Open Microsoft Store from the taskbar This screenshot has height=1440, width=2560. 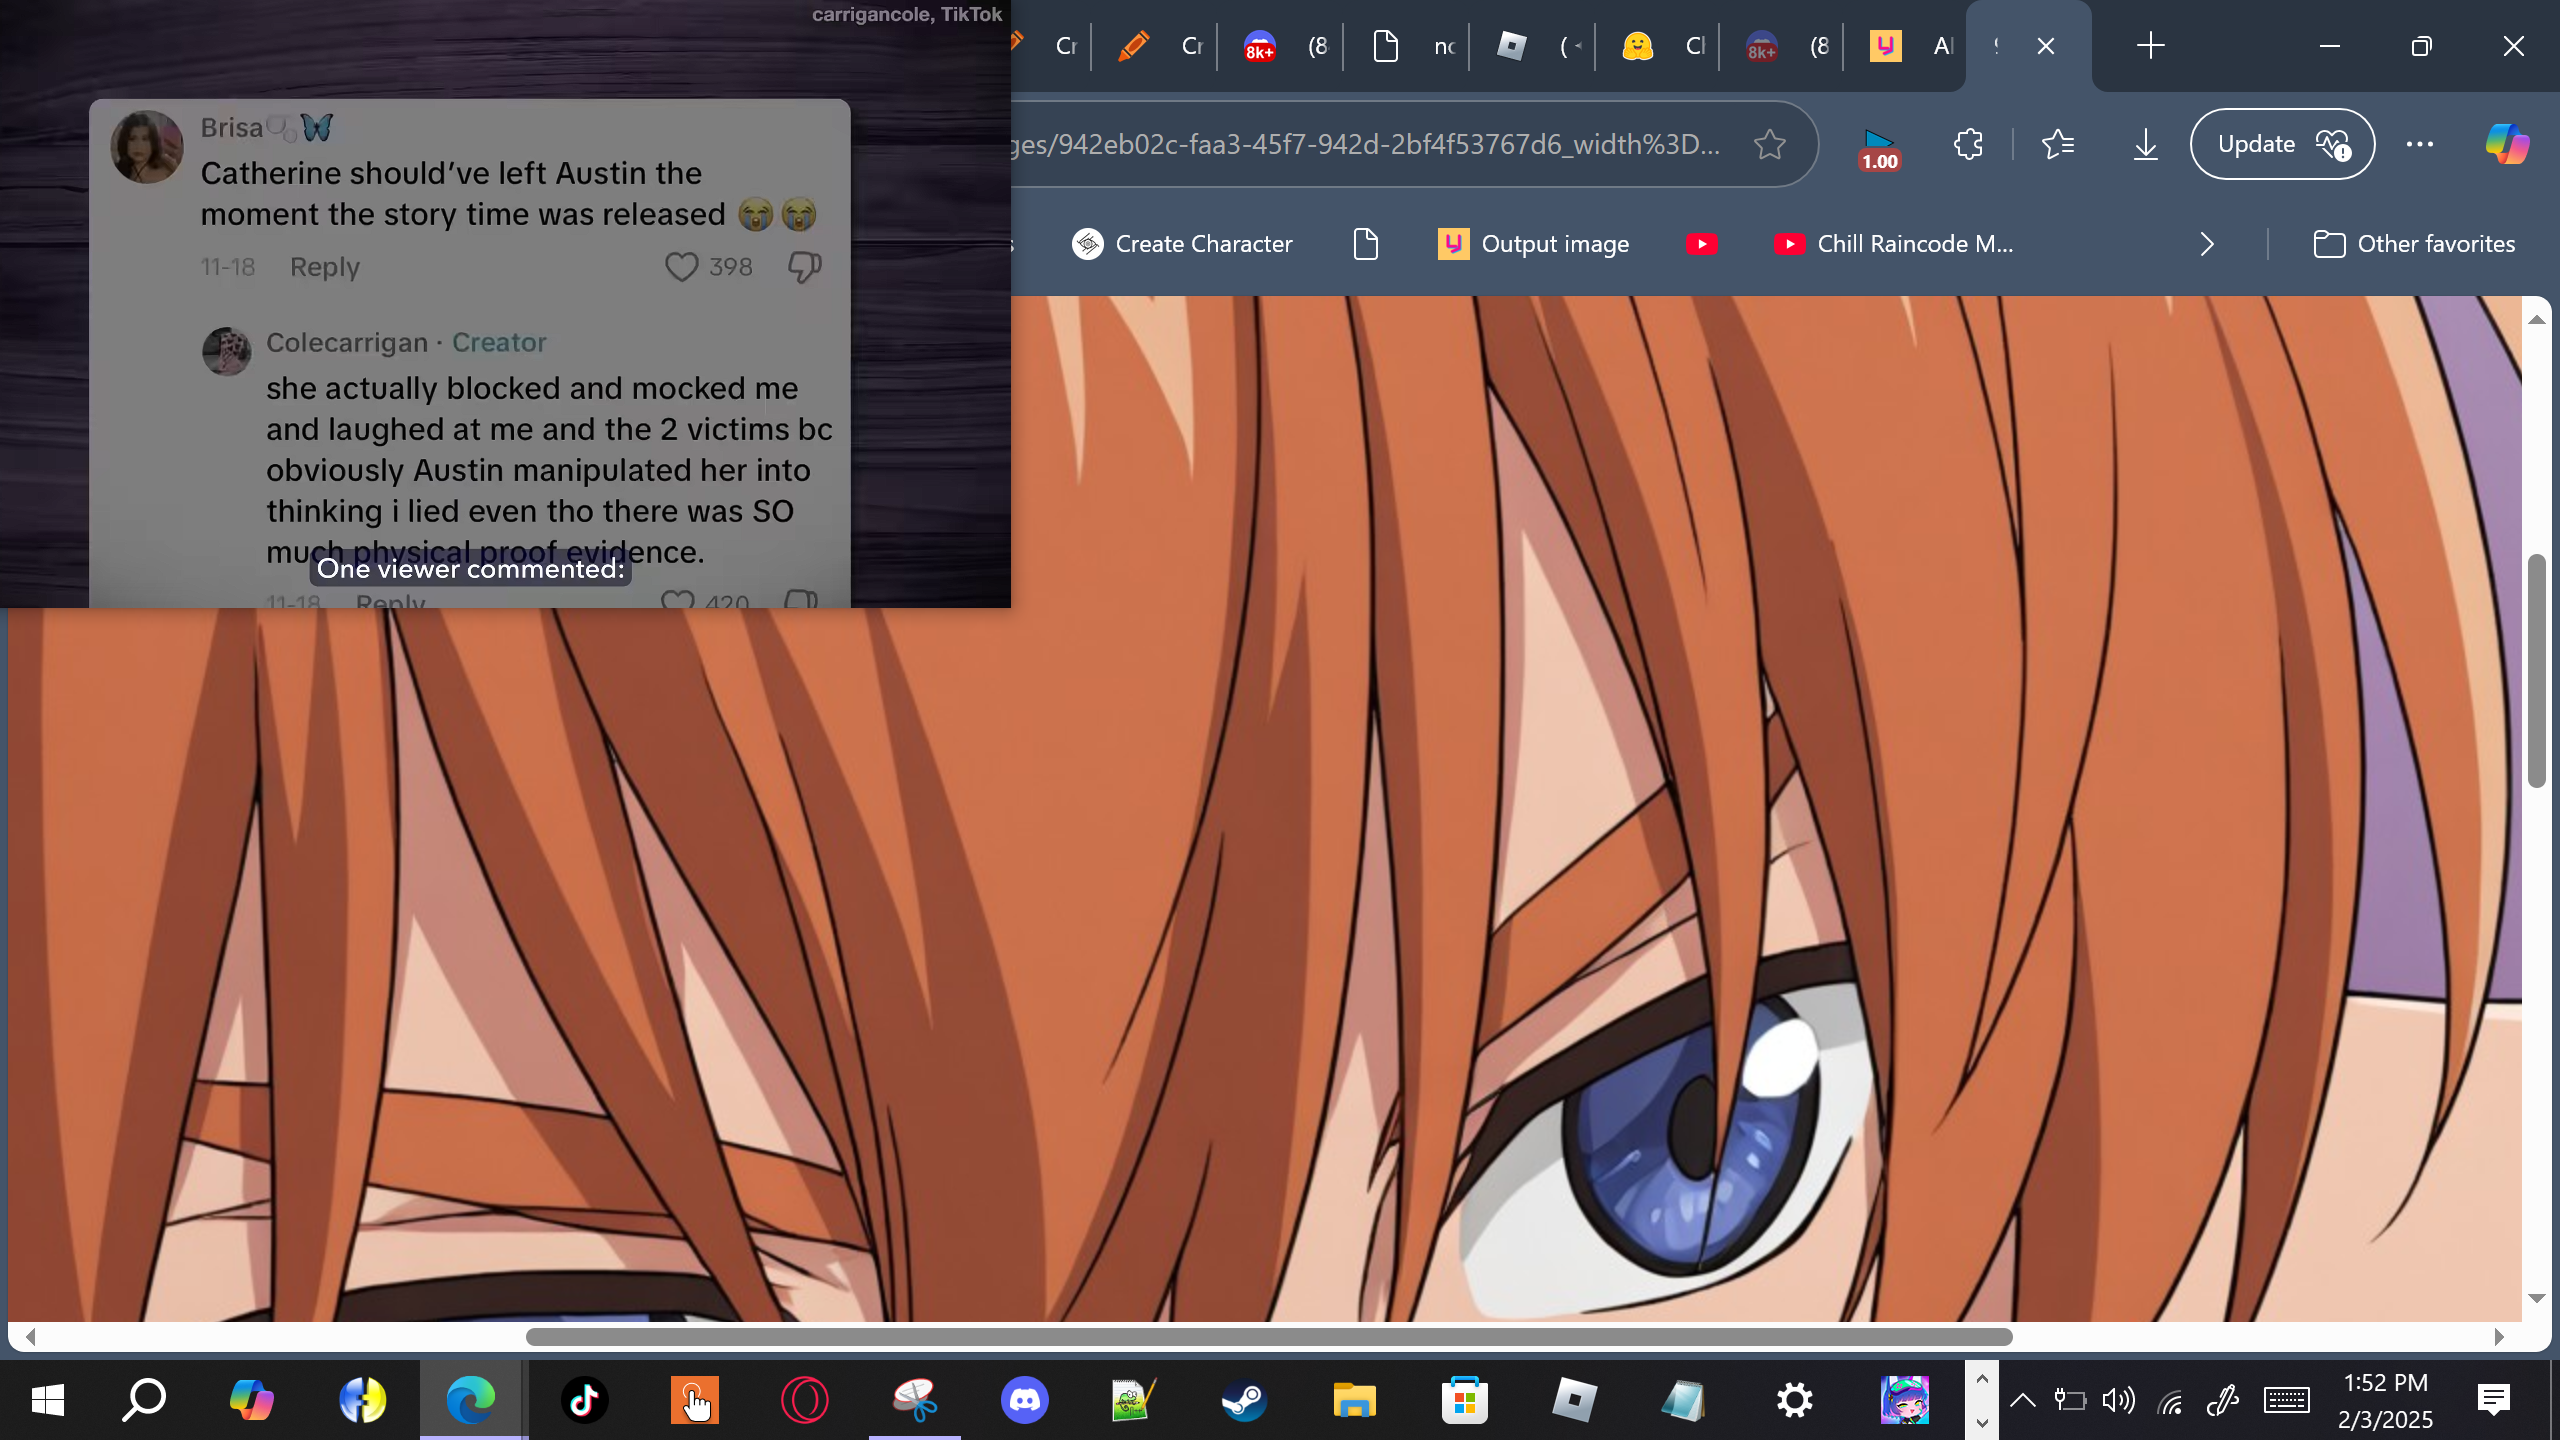click(1464, 1400)
